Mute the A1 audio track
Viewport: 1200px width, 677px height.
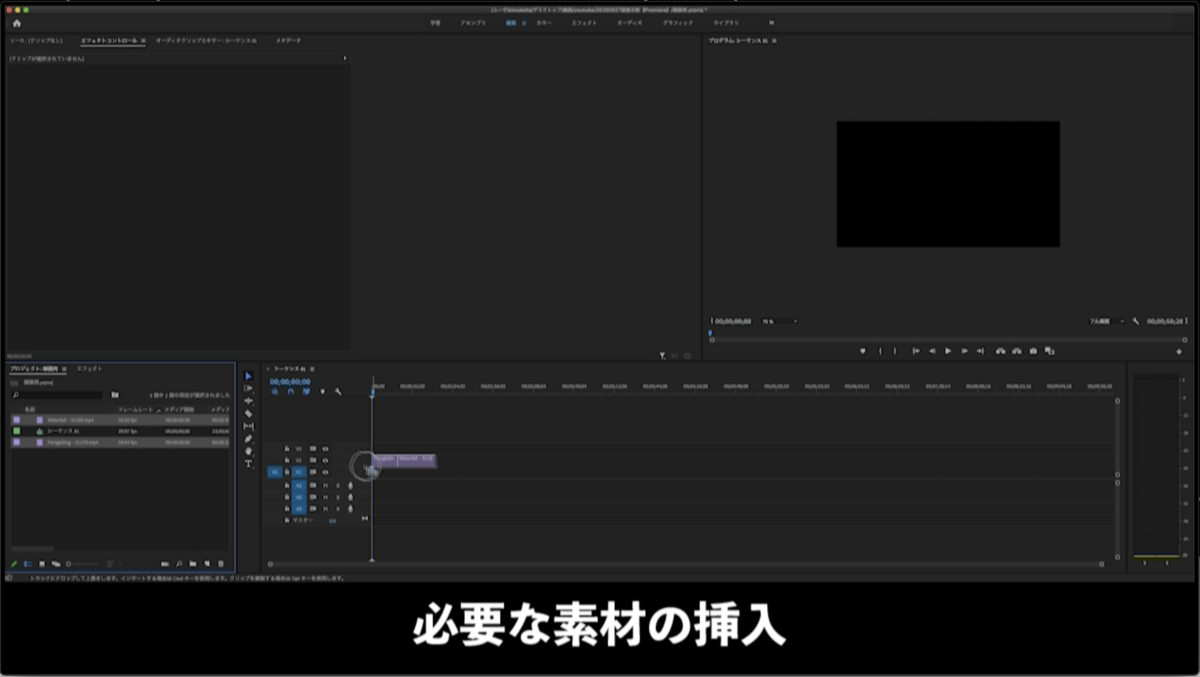pos(325,486)
